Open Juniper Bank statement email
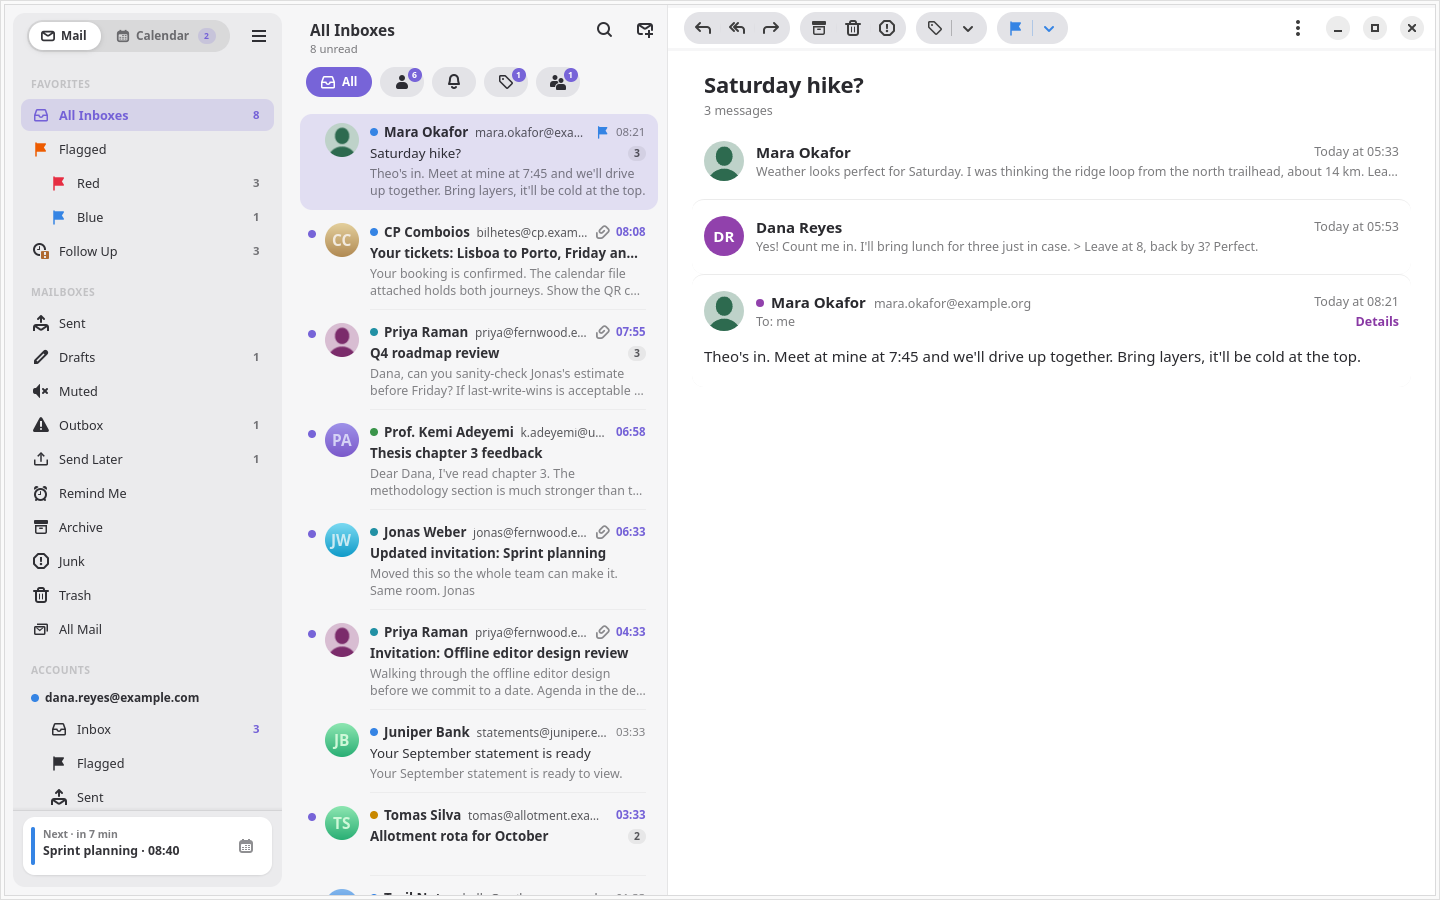 (x=479, y=752)
